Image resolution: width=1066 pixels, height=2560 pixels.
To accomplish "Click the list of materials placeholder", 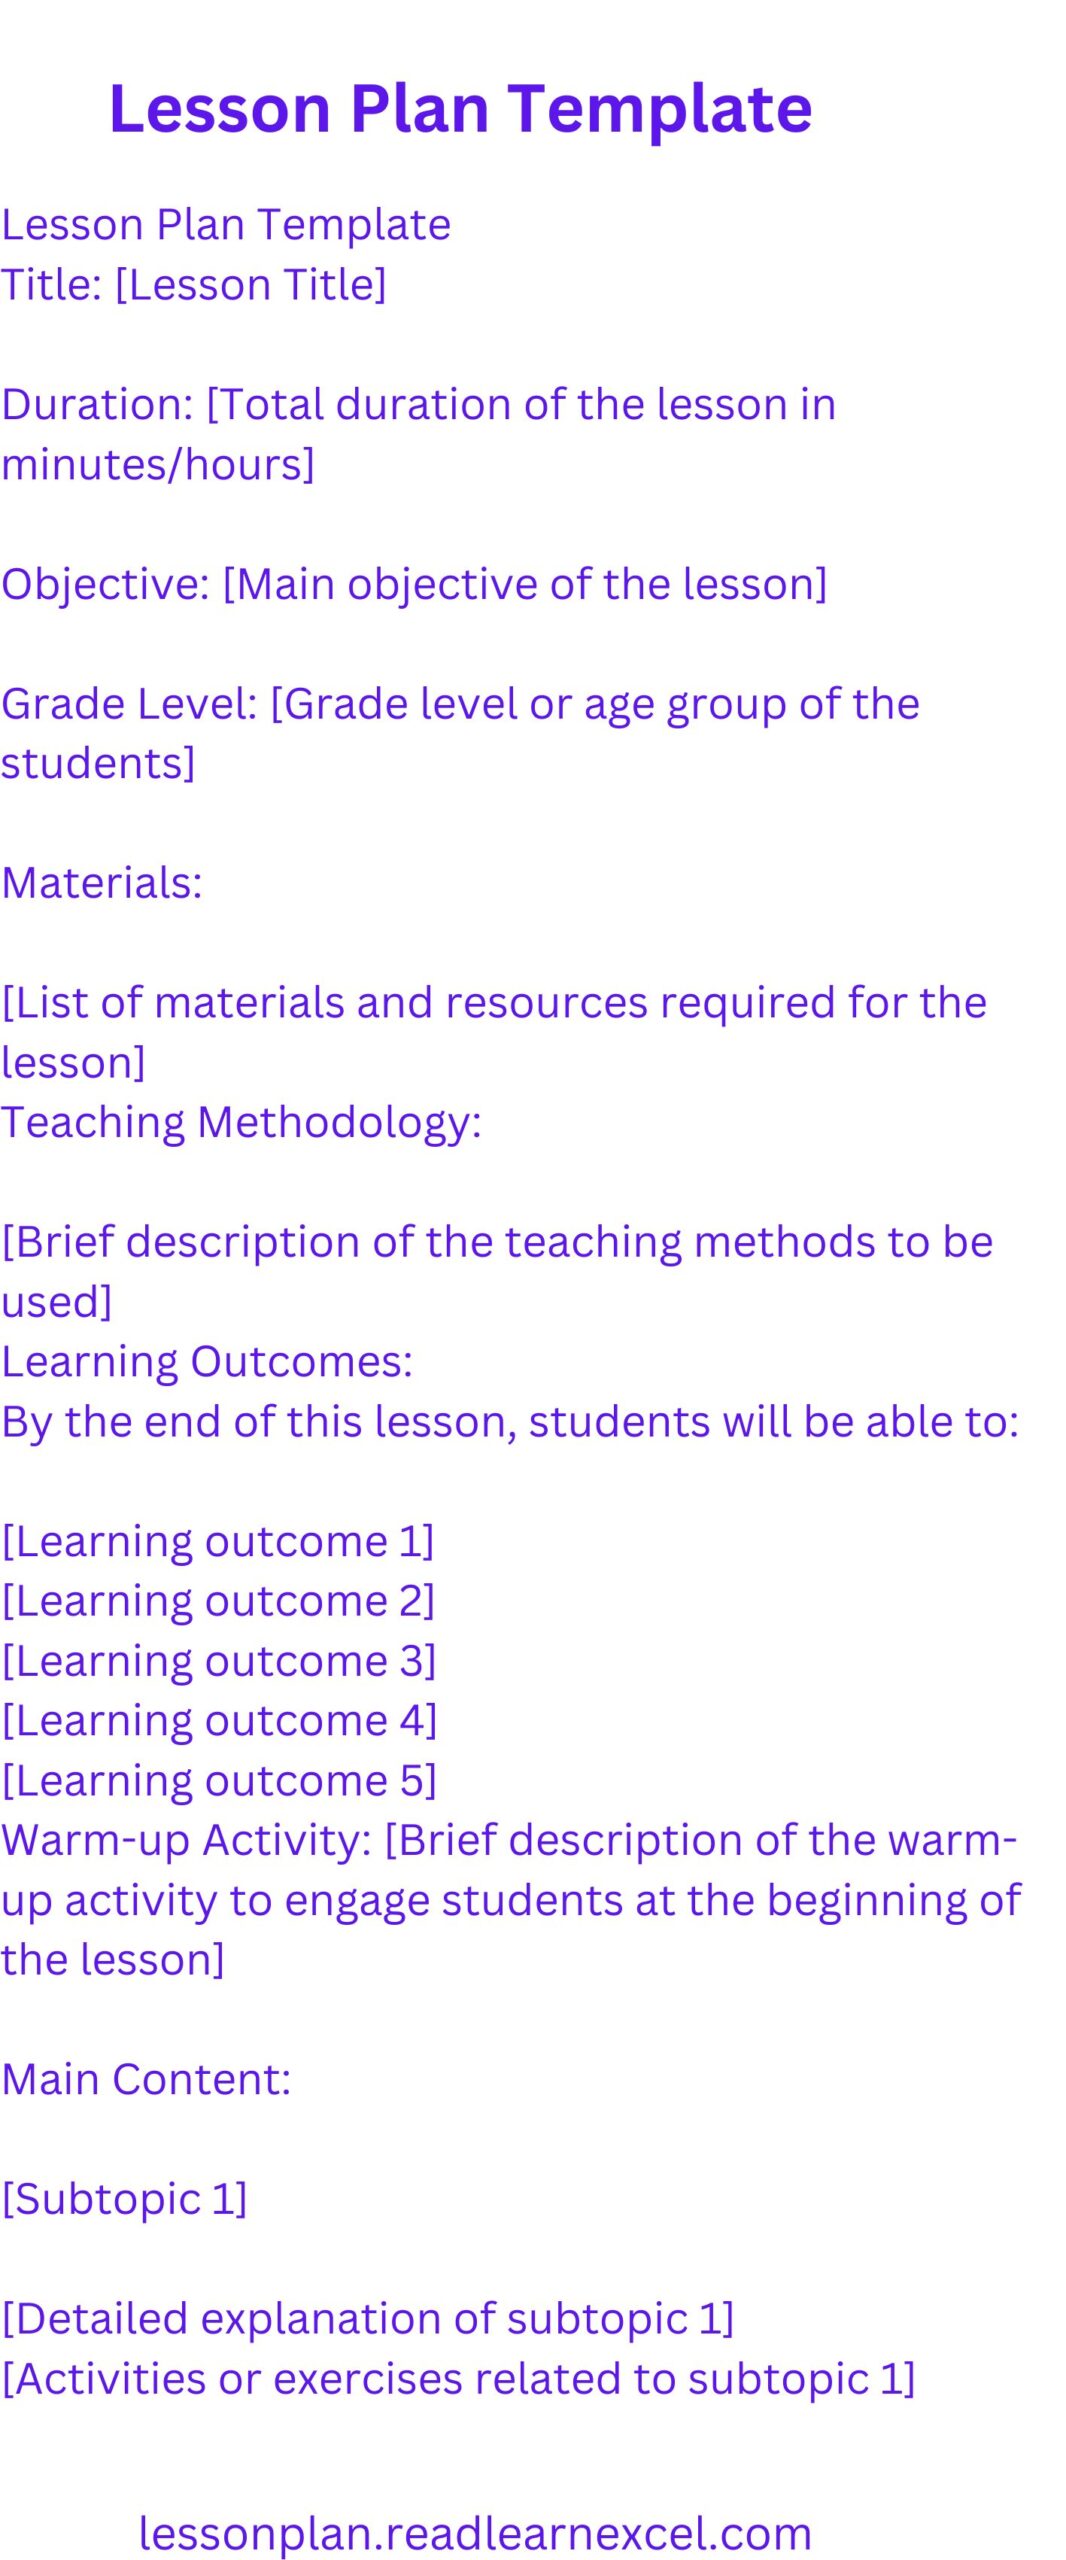I will tap(494, 1032).
